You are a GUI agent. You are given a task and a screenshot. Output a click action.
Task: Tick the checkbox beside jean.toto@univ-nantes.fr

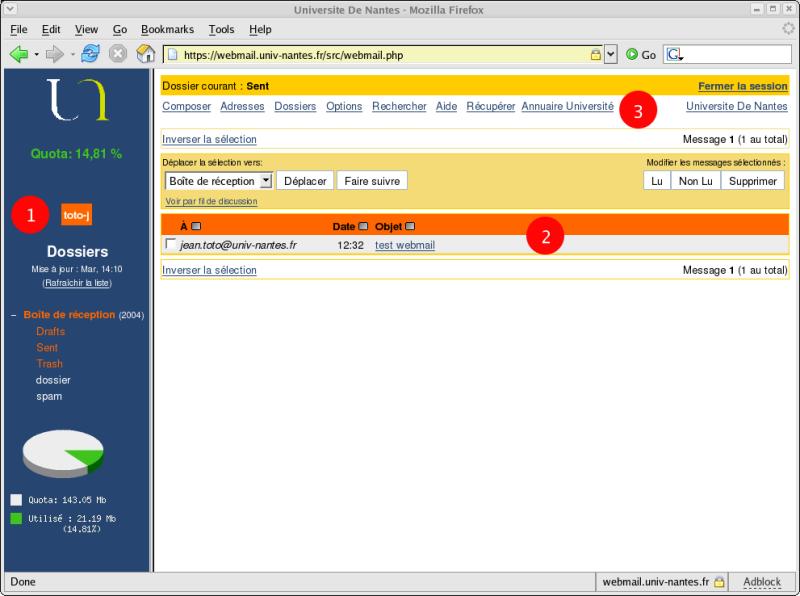[x=171, y=245]
